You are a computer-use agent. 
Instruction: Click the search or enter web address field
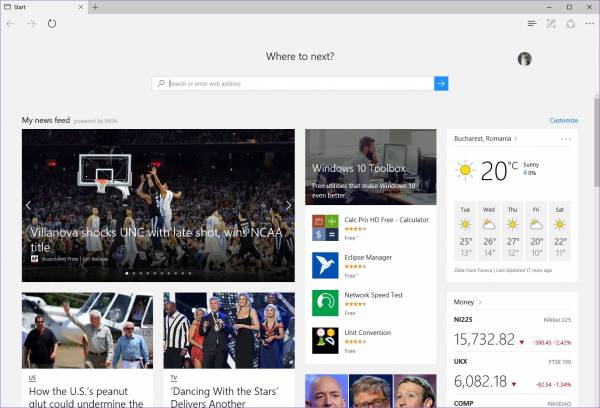pos(293,83)
